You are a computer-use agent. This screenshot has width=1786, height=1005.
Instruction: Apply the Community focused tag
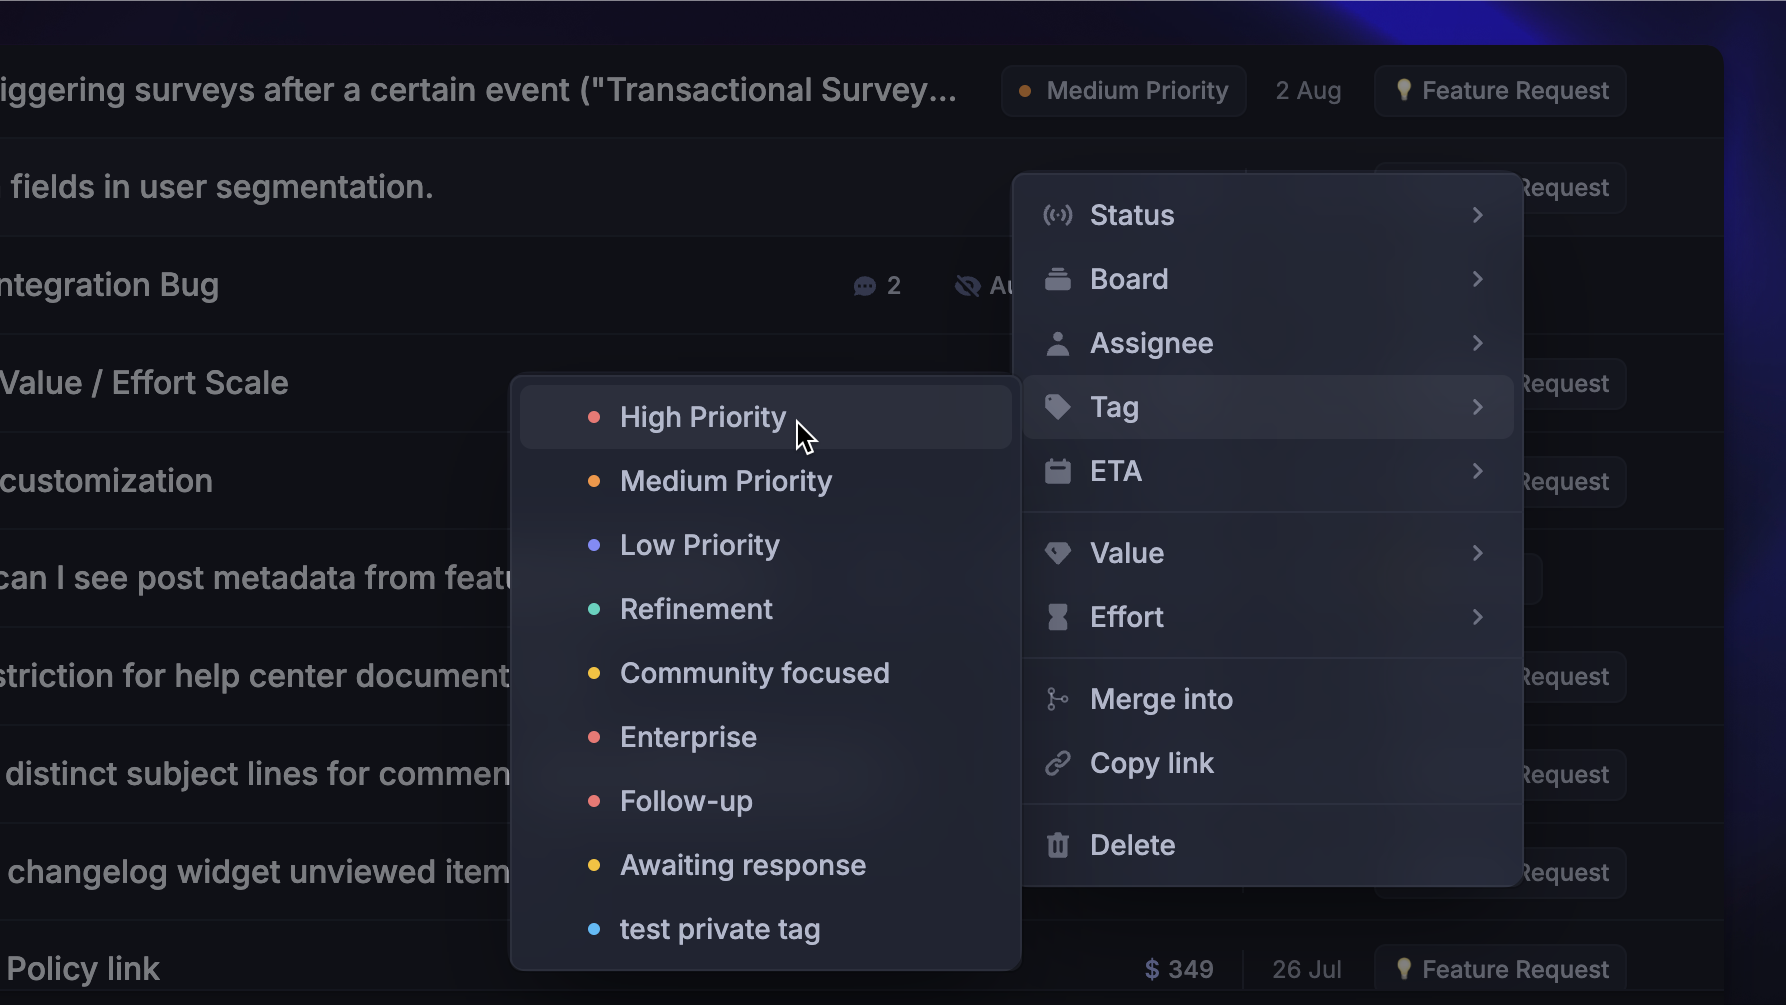click(x=754, y=673)
